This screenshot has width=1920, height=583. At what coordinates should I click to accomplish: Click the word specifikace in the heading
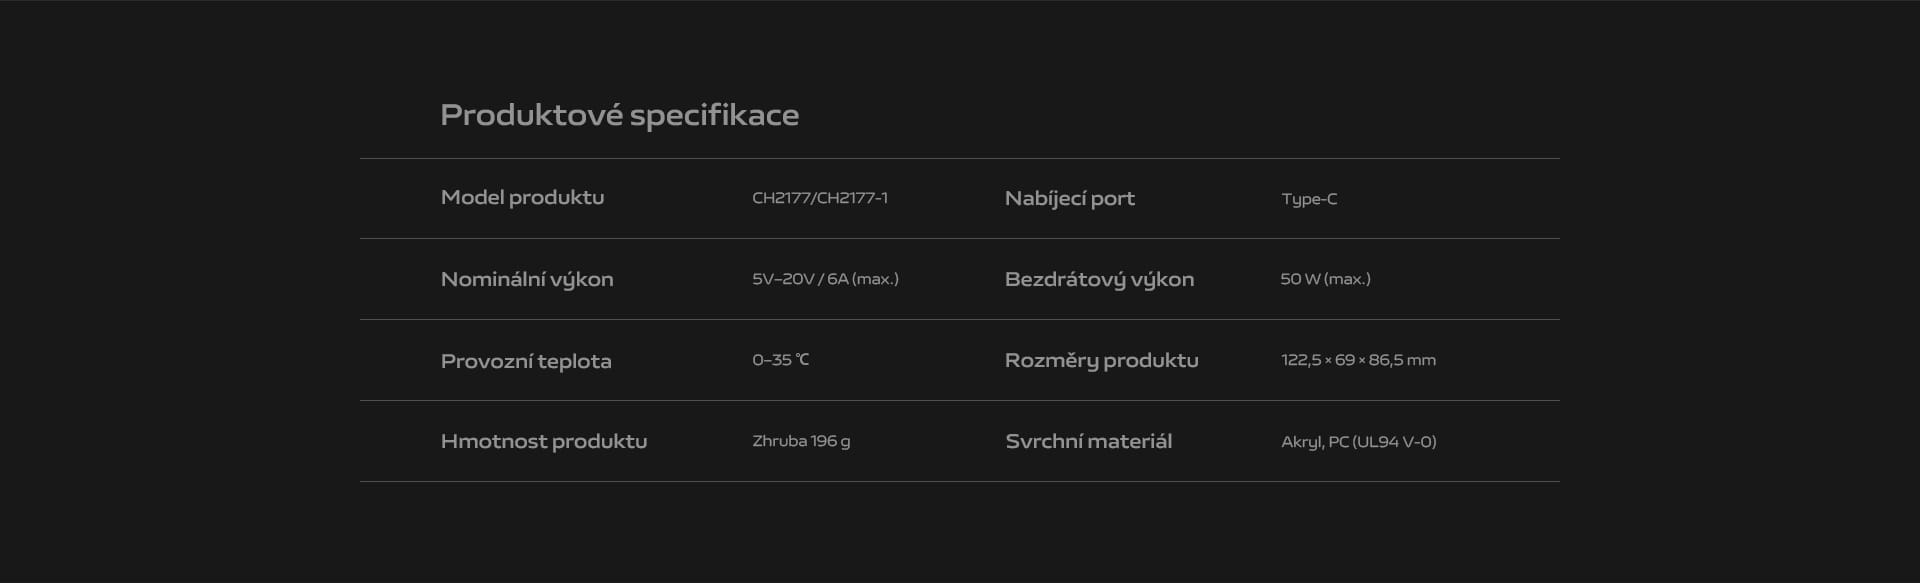[x=714, y=116]
